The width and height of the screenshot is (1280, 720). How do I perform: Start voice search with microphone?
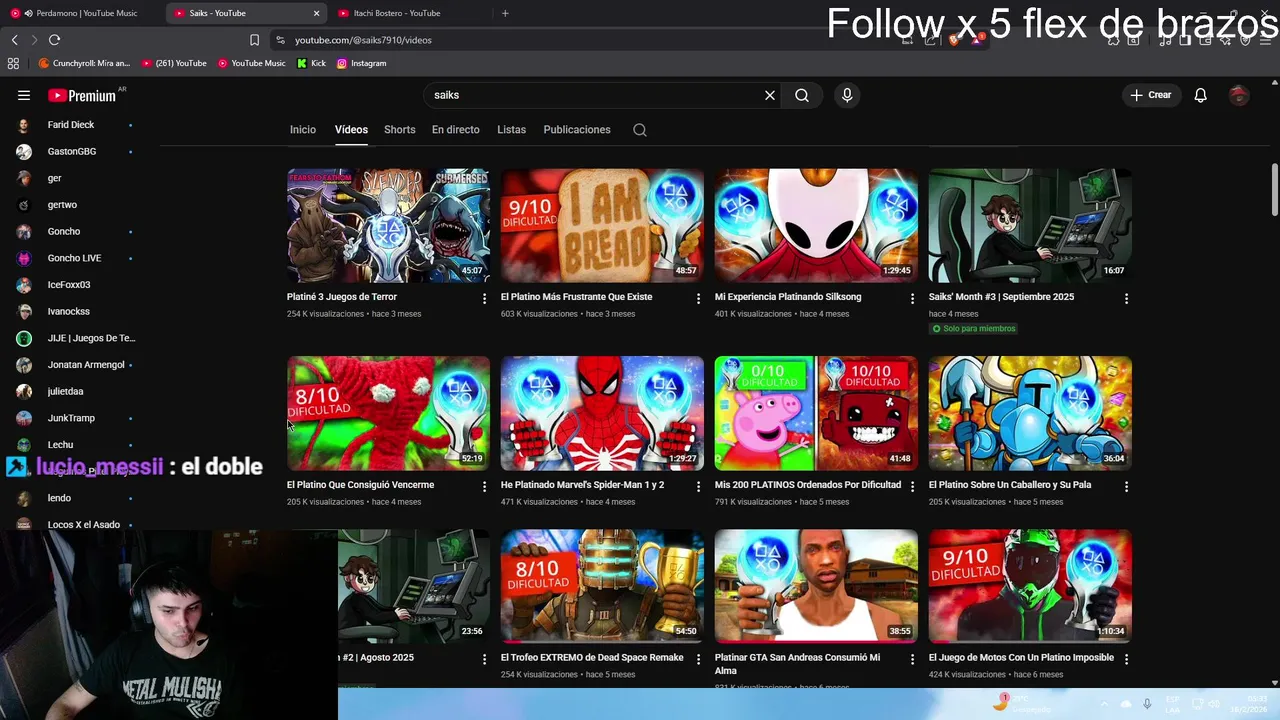coord(847,95)
